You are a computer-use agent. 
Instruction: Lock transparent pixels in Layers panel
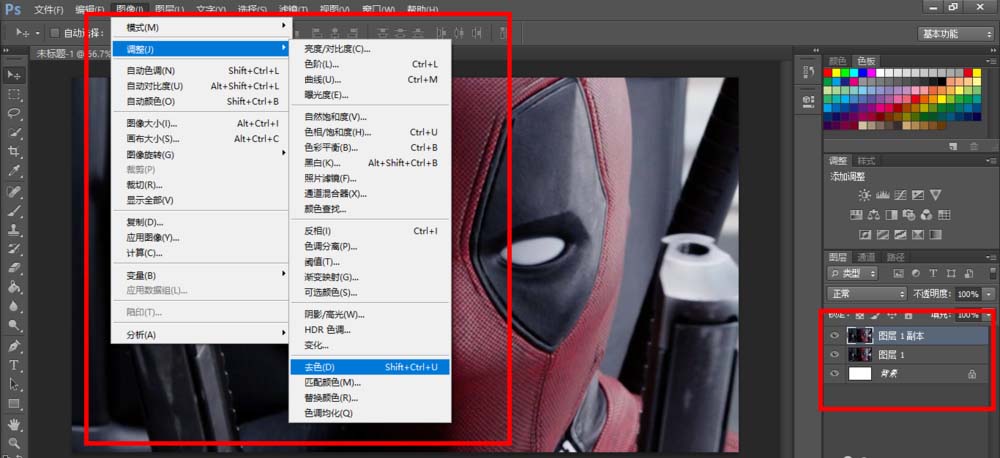click(x=859, y=315)
